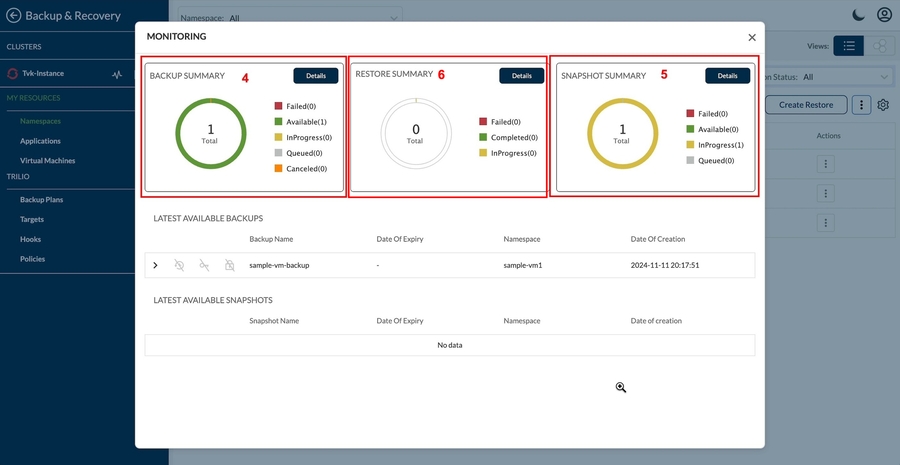Close the Monitoring dialog

[x=752, y=37]
